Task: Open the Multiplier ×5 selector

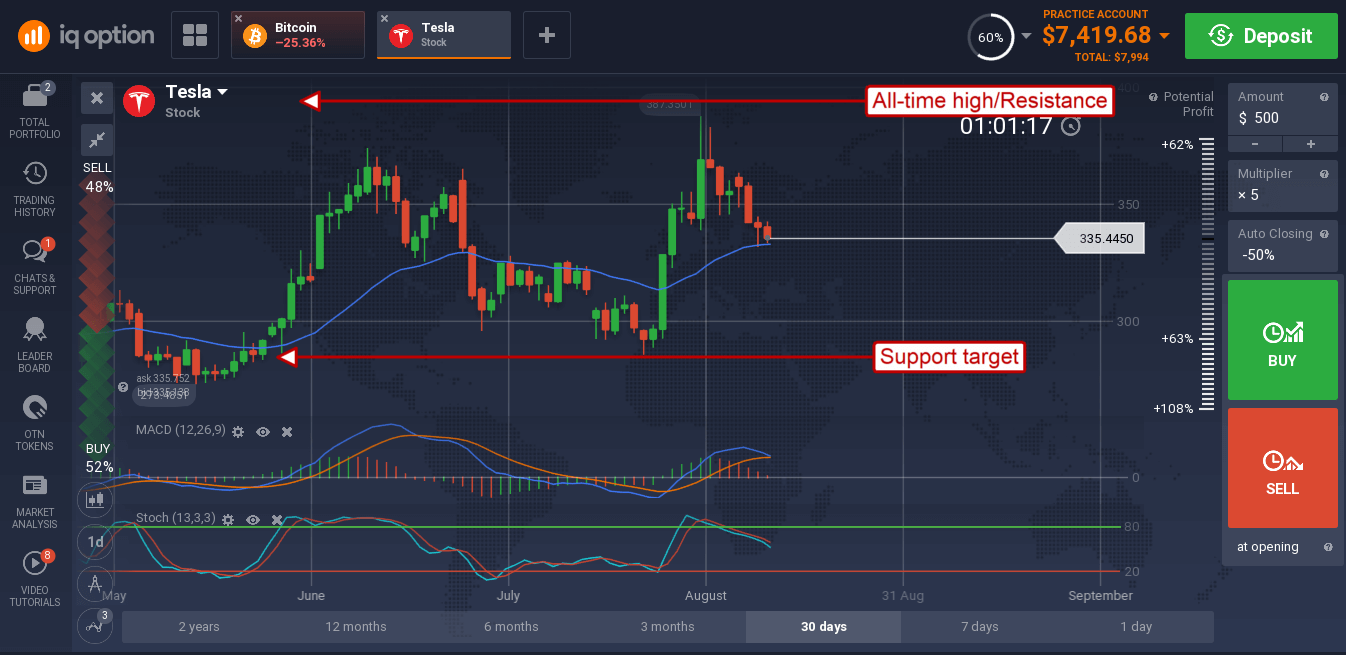Action: coord(1283,186)
